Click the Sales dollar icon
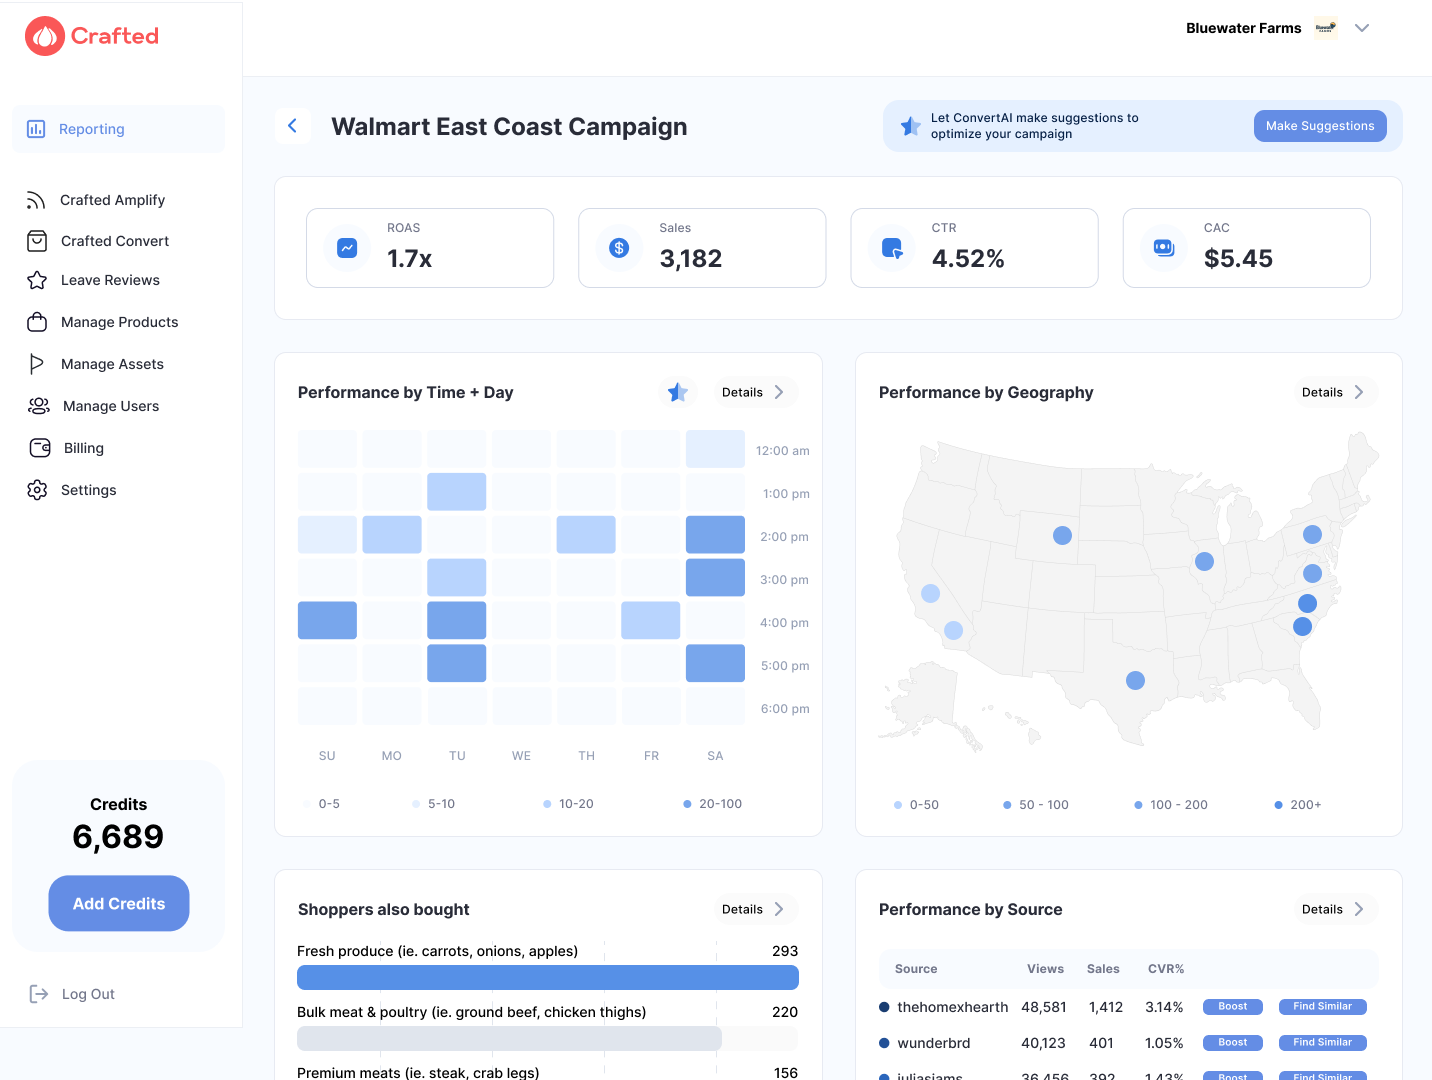 coord(619,247)
